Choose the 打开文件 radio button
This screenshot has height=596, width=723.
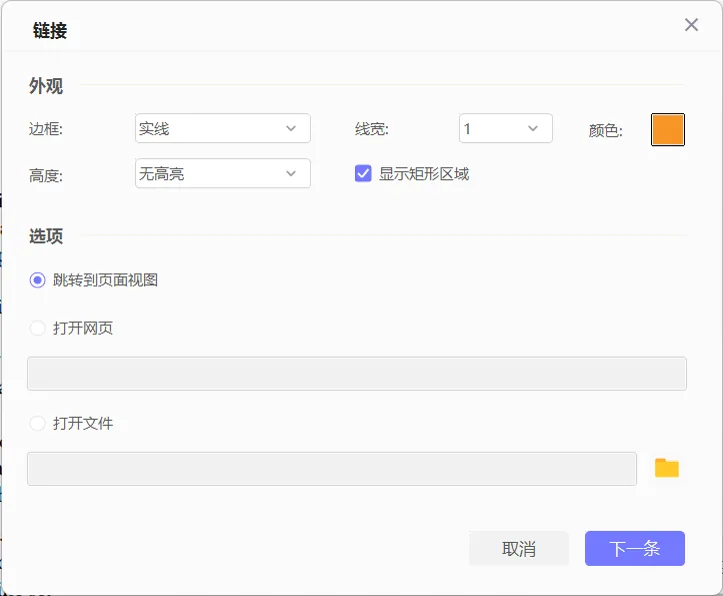(37, 423)
